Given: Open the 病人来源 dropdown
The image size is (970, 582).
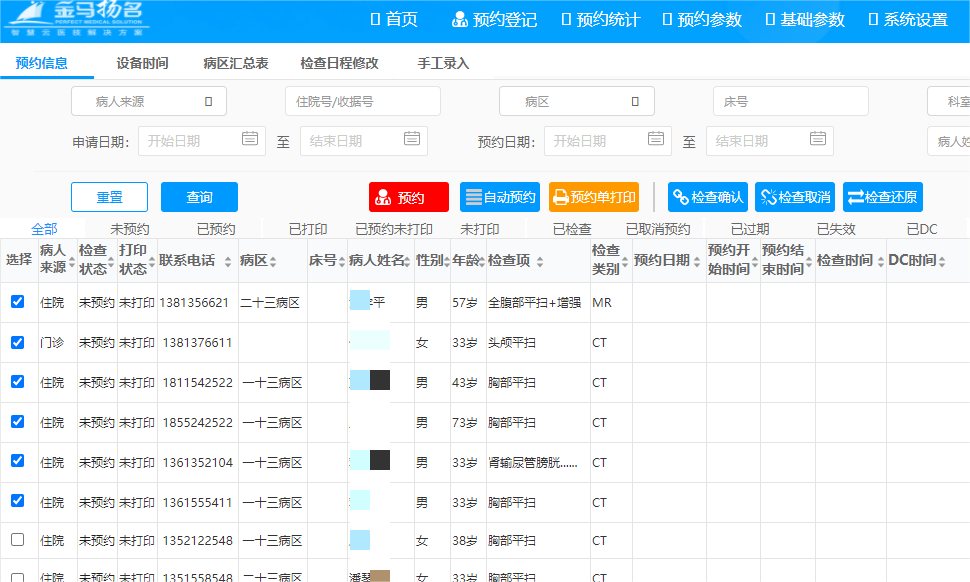Looking at the screenshot, I should click(149, 101).
